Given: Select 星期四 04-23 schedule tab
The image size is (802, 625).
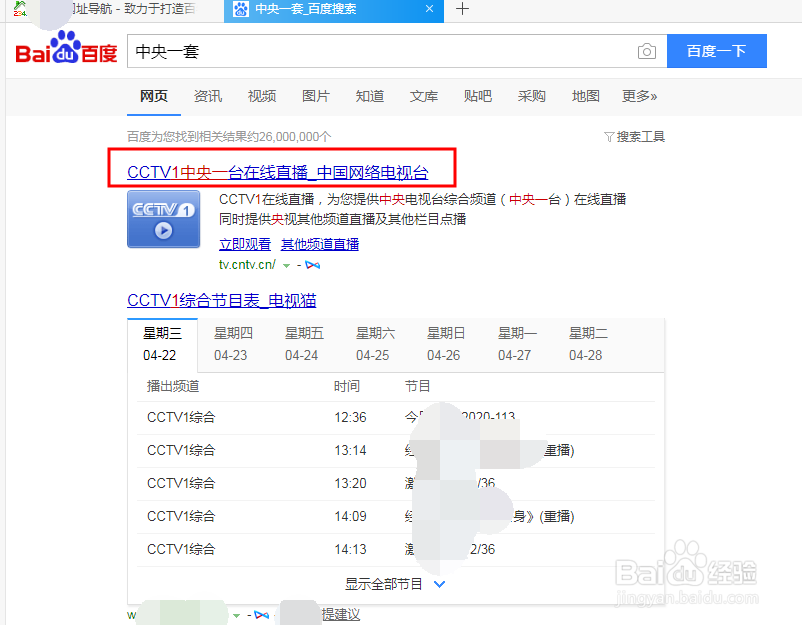Looking at the screenshot, I should point(233,344).
